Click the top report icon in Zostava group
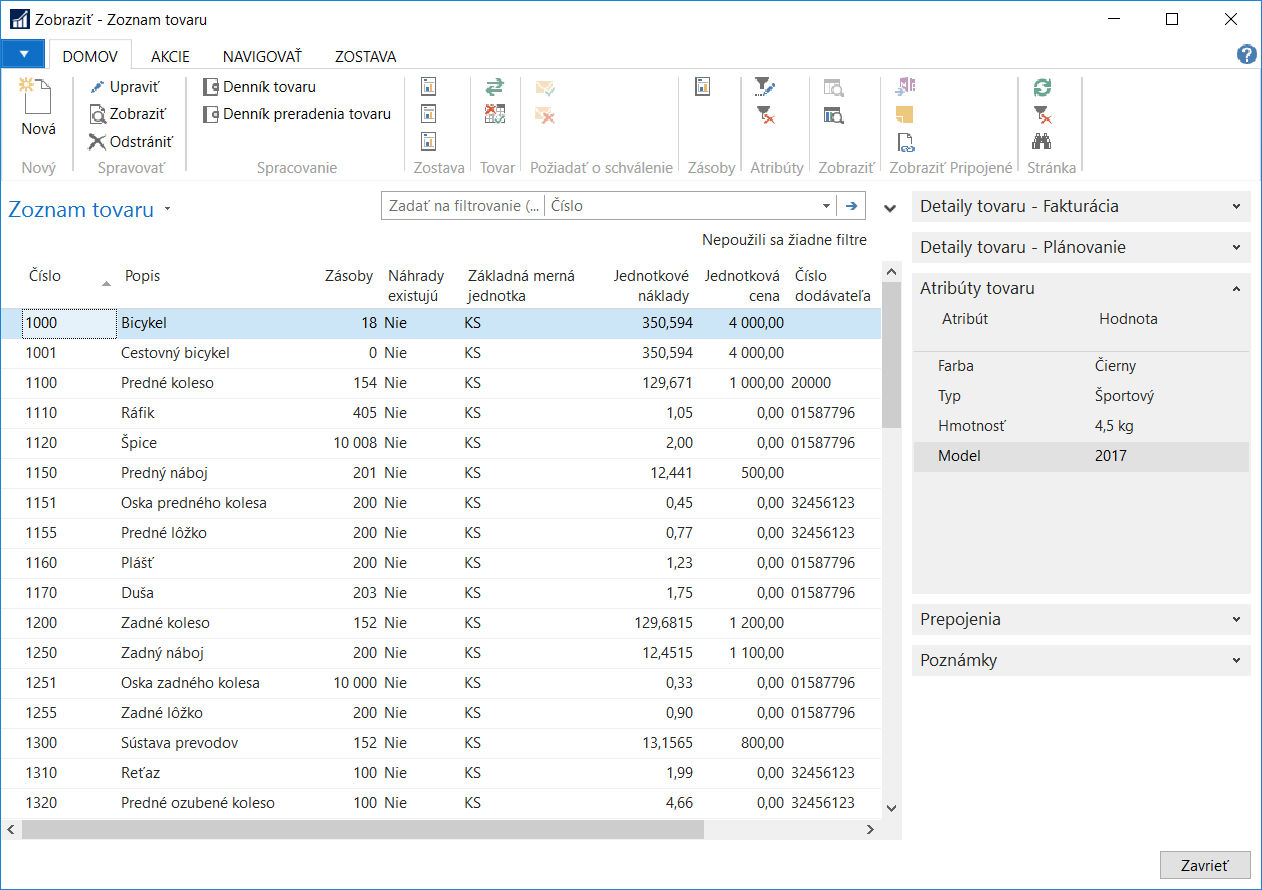1262x890 pixels. click(x=429, y=87)
